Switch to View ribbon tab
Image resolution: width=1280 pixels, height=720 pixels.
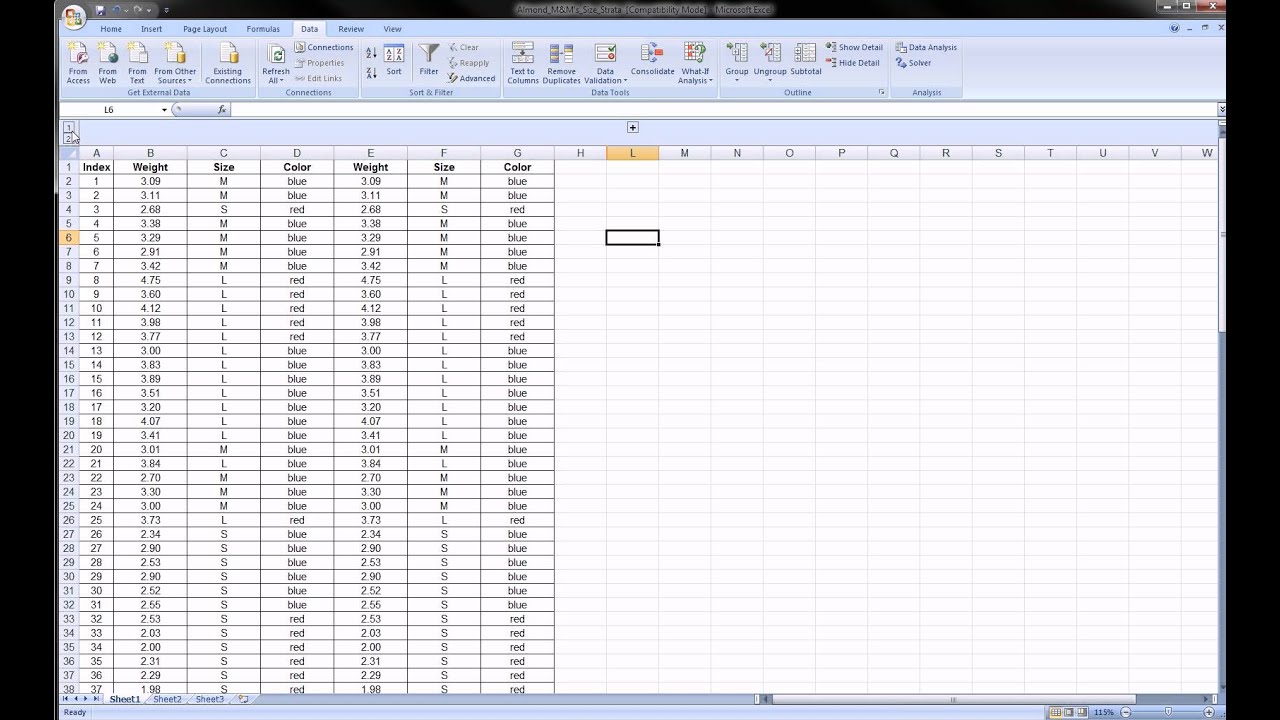point(392,29)
